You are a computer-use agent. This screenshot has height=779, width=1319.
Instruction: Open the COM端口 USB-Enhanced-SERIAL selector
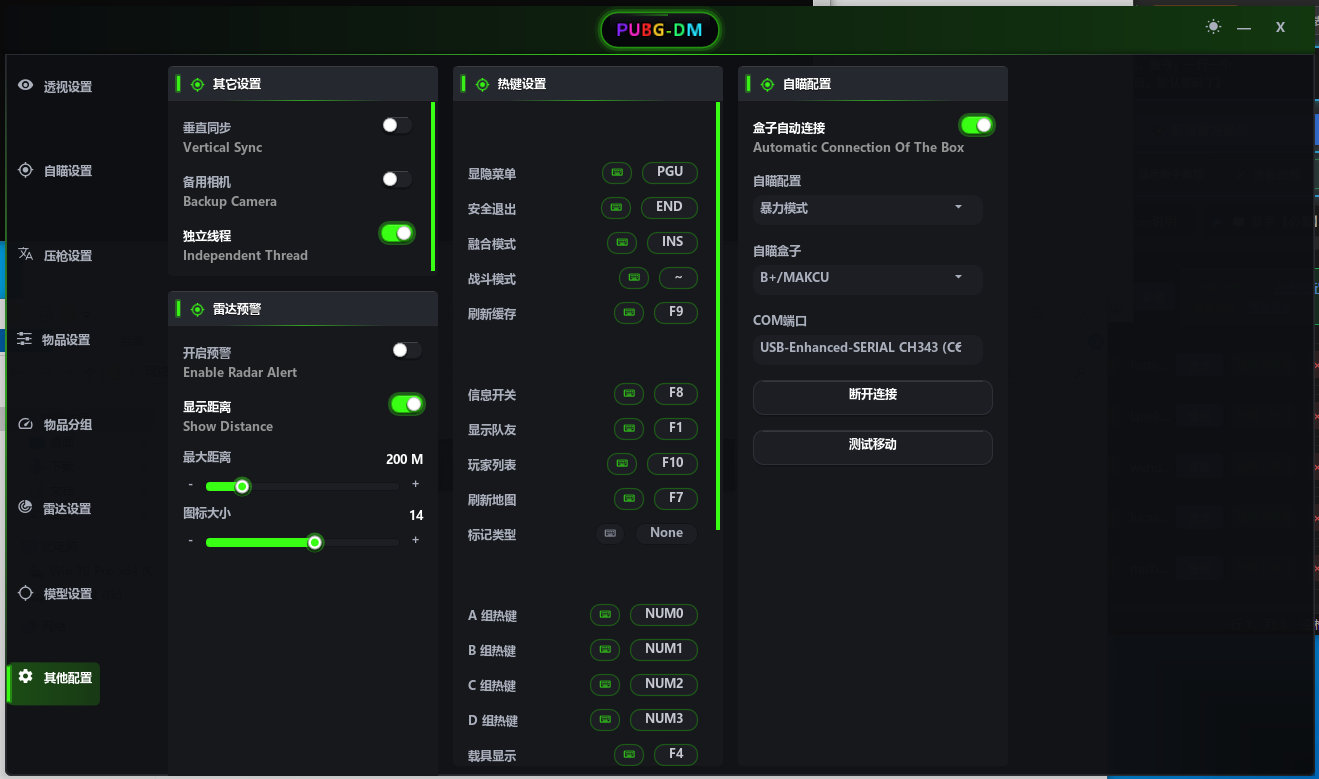[x=867, y=348]
